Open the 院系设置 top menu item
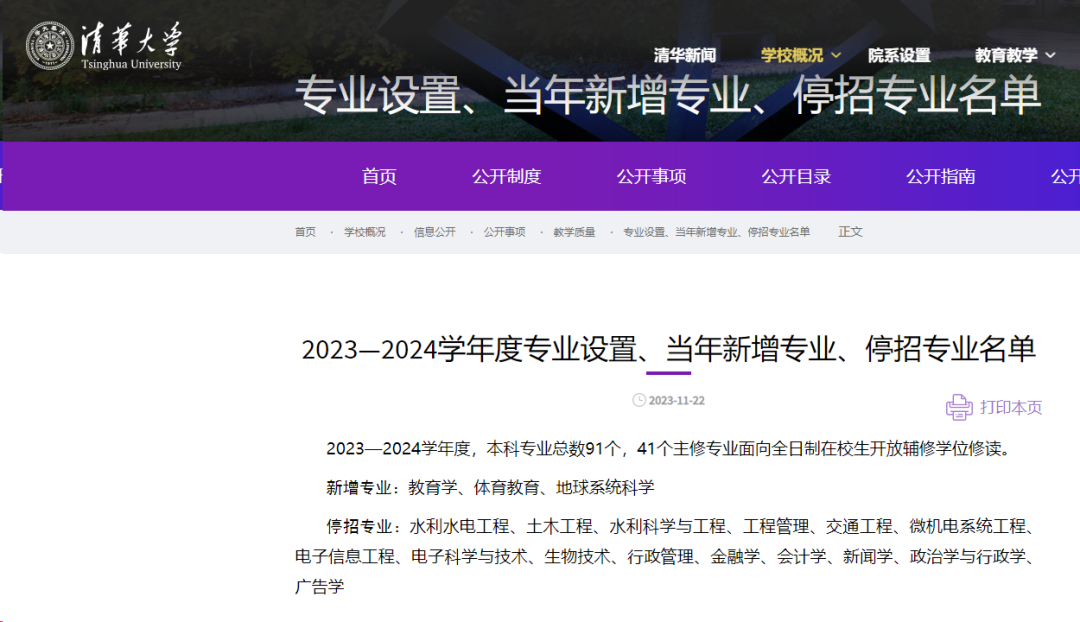 coord(899,55)
